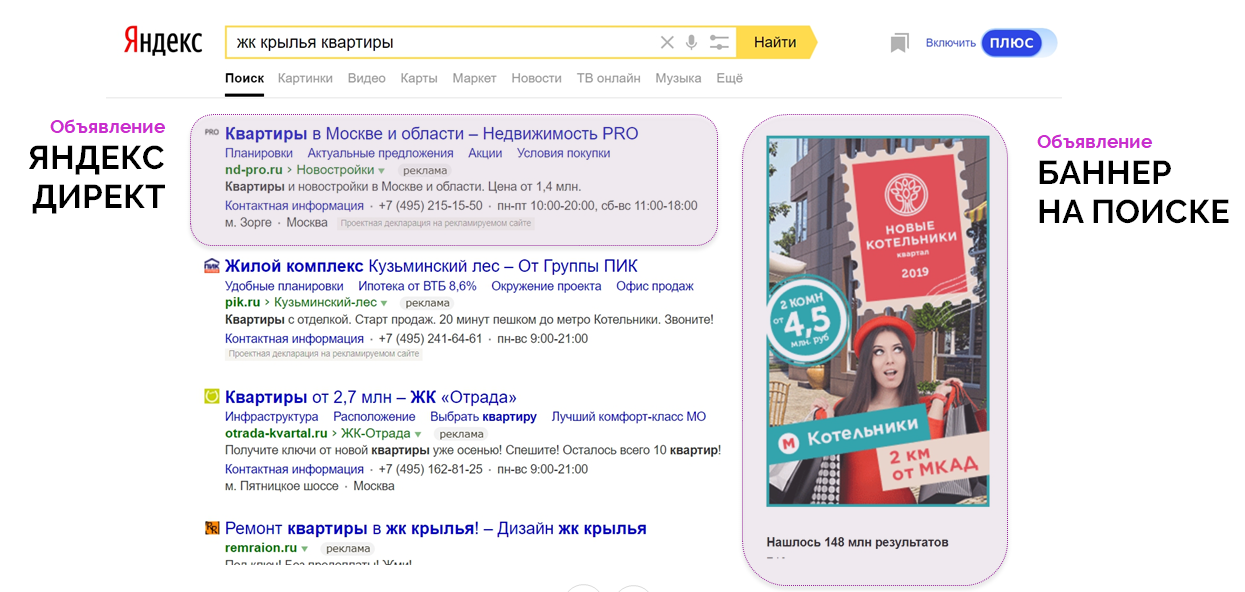Screen dimensions: 1245x592
Task: Click the Удобные планировки sitelink
Action: click(x=284, y=286)
